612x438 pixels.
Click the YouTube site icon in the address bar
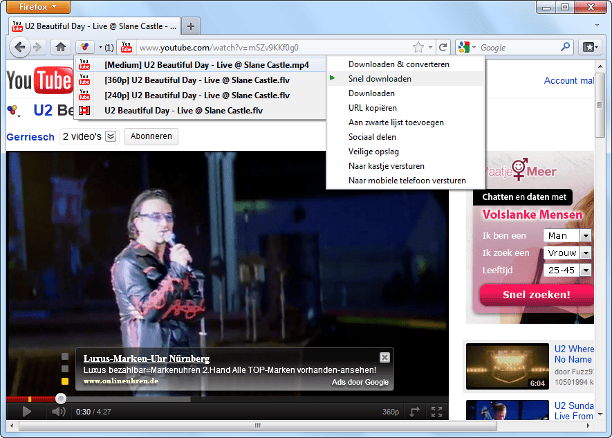coord(126,48)
